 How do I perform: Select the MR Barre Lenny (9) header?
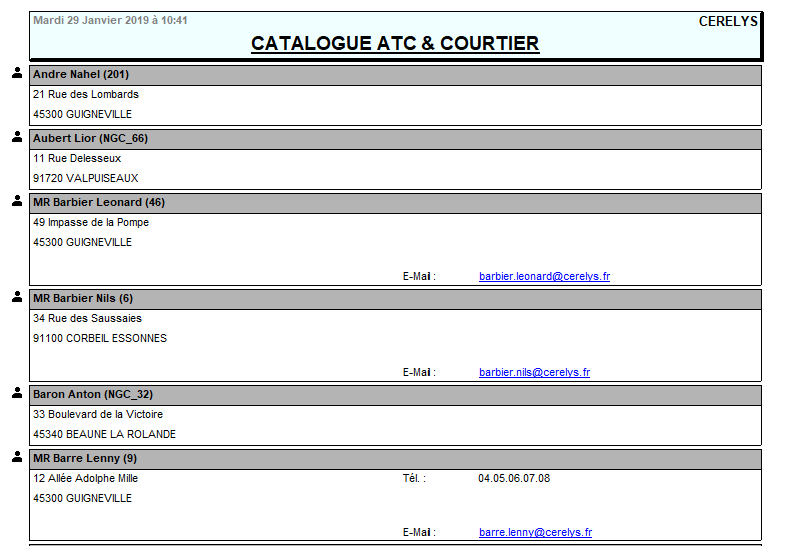(395, 459)
